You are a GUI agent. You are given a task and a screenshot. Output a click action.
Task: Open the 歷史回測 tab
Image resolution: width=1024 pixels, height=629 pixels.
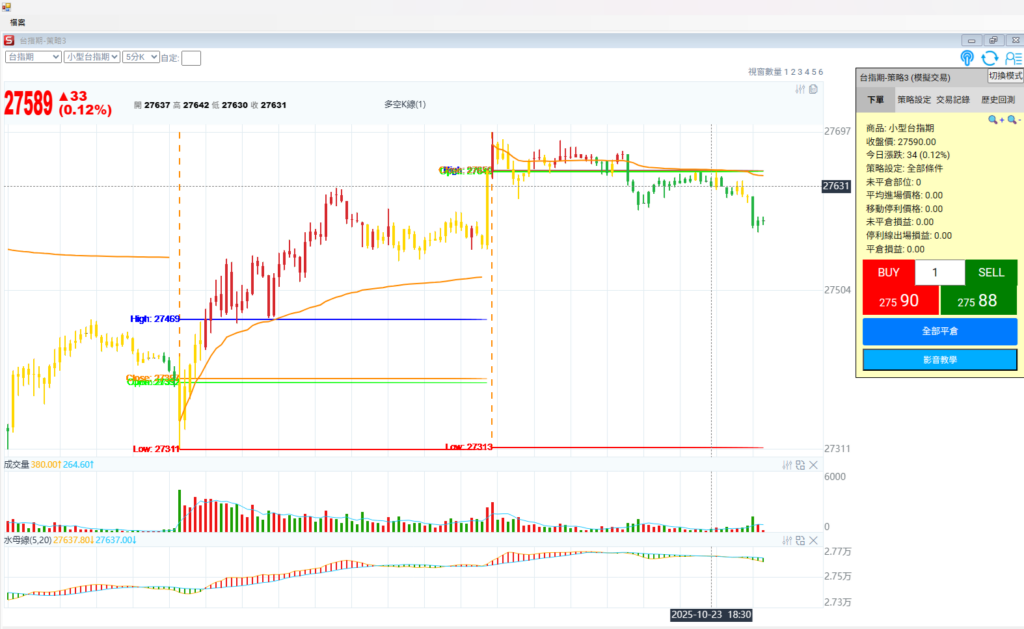[x=997, y=100]
